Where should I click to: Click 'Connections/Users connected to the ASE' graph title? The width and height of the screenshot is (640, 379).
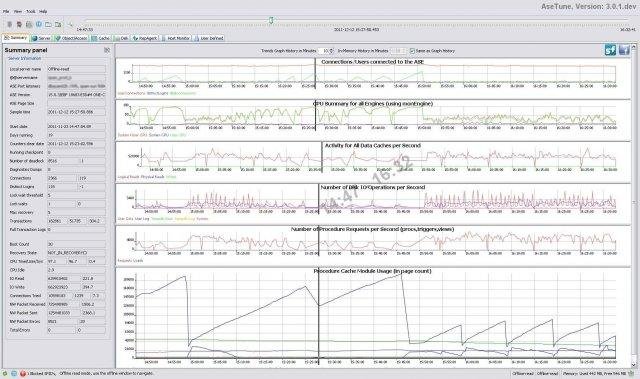372,62
